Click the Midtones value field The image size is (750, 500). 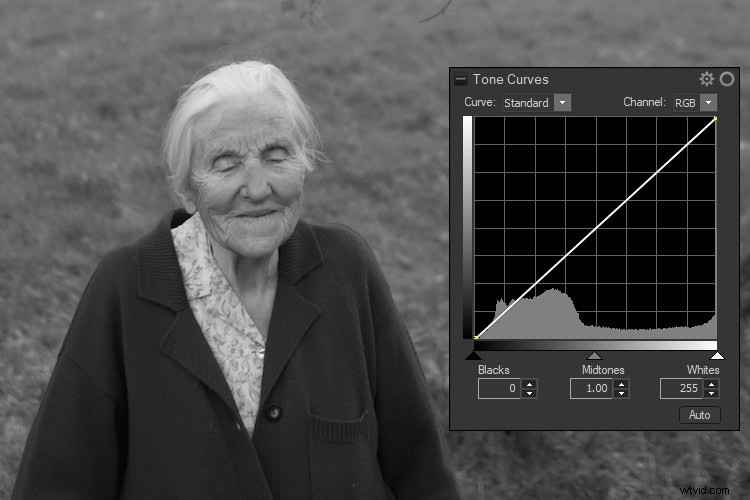click(591, 389)
